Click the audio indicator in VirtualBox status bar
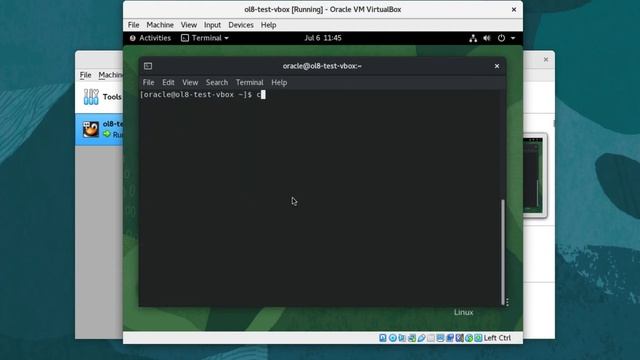The height and width of the screenshot is (360, 640). point(402,338)
